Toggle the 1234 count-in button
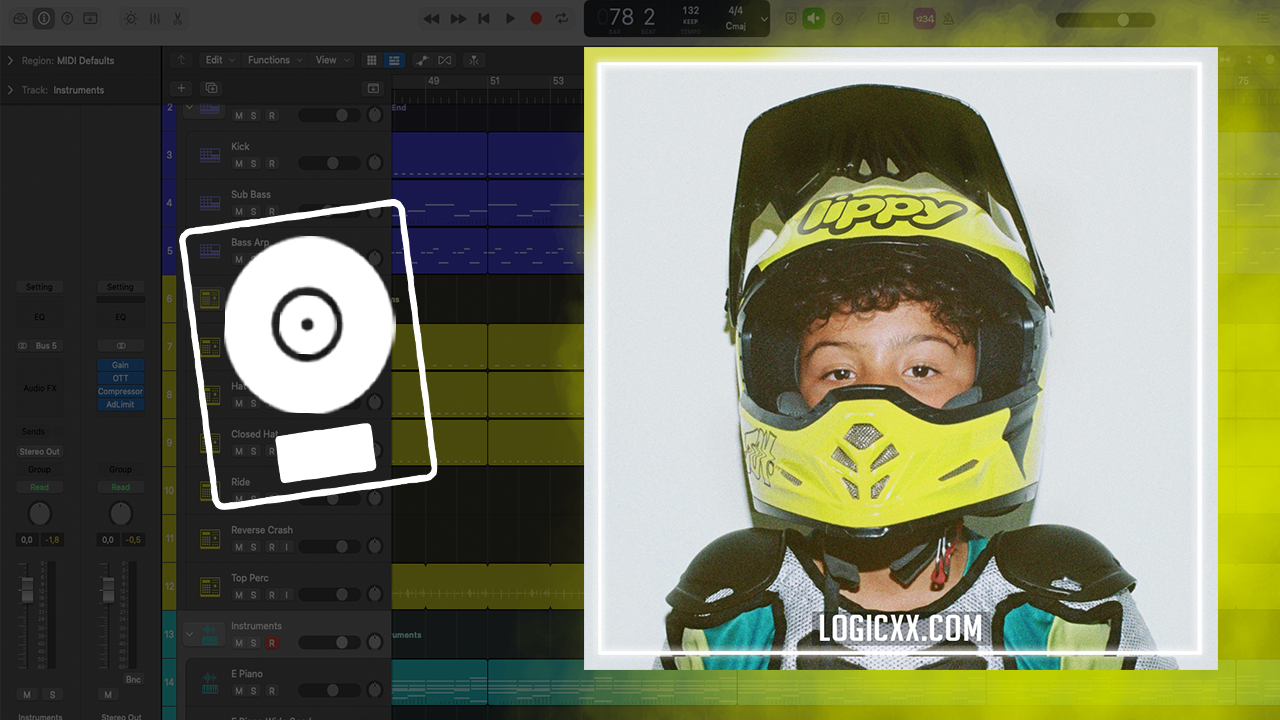The height and width of the screenshot is (720, 1280). point(924,18)
